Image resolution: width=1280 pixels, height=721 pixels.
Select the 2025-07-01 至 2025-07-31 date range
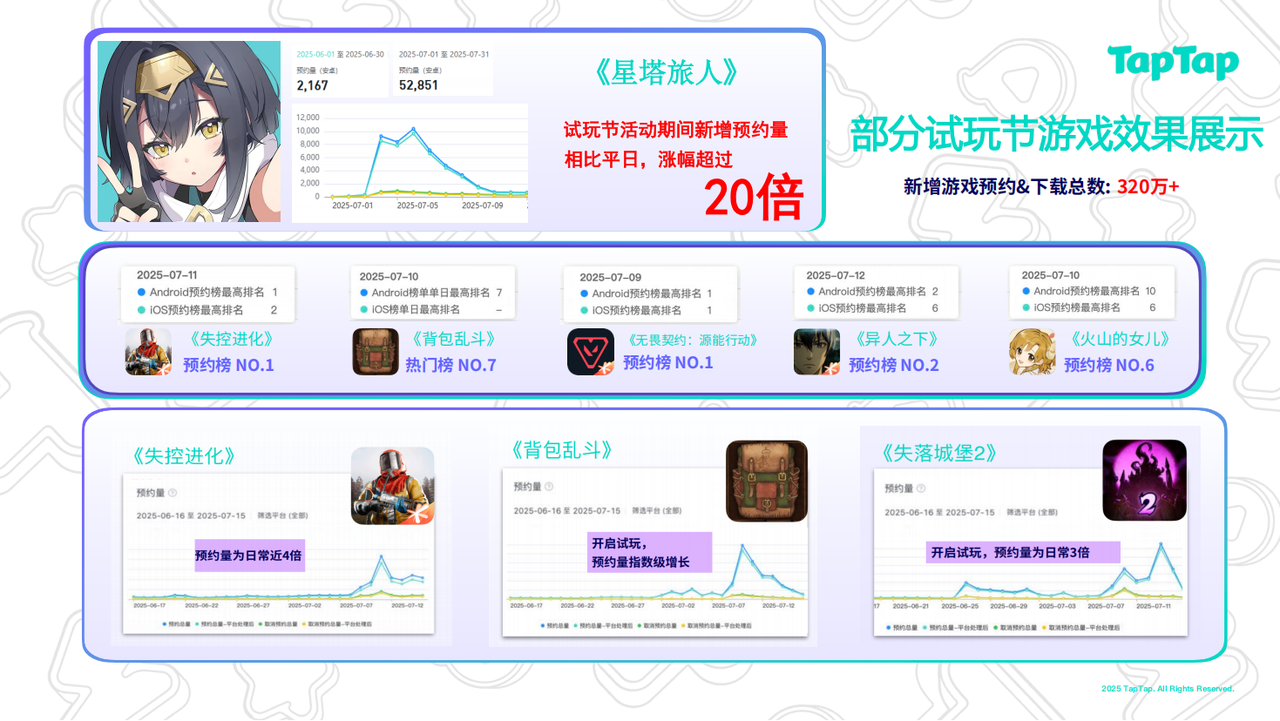click(x=443, y=54)
